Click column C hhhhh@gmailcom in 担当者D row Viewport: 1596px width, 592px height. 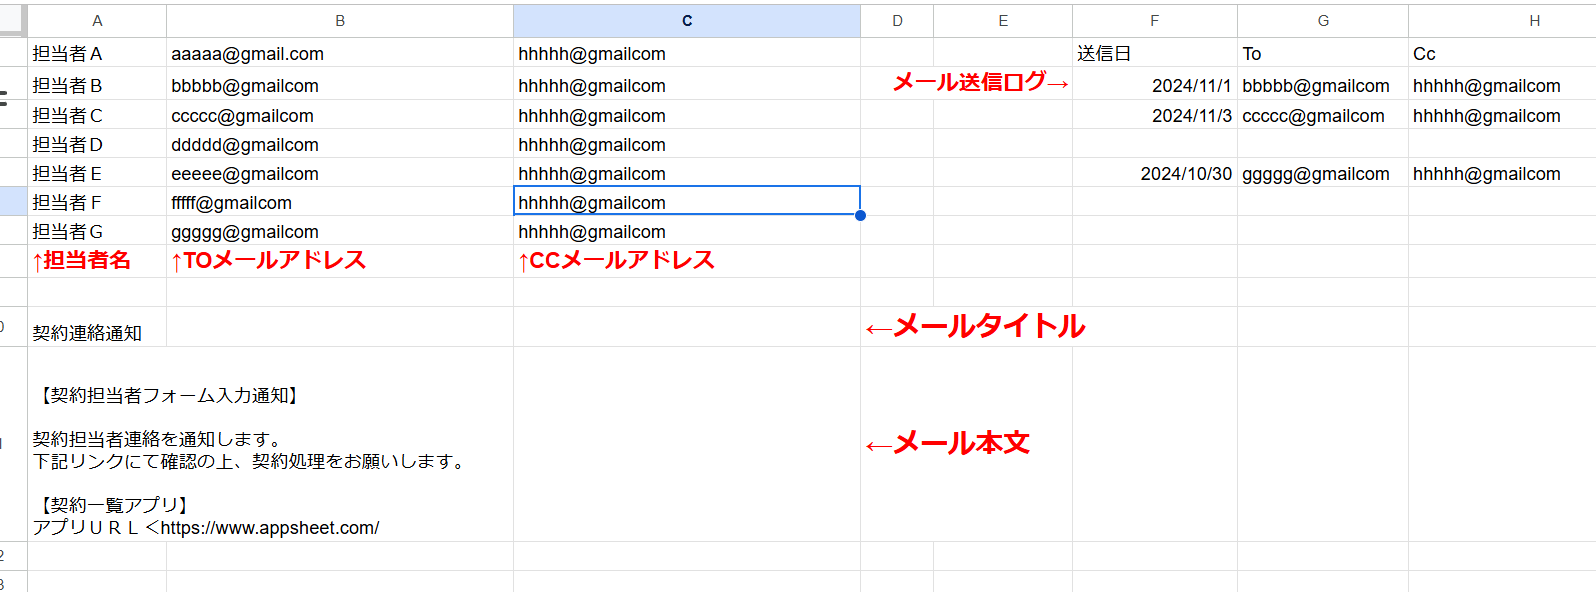(x=687, y=144)
